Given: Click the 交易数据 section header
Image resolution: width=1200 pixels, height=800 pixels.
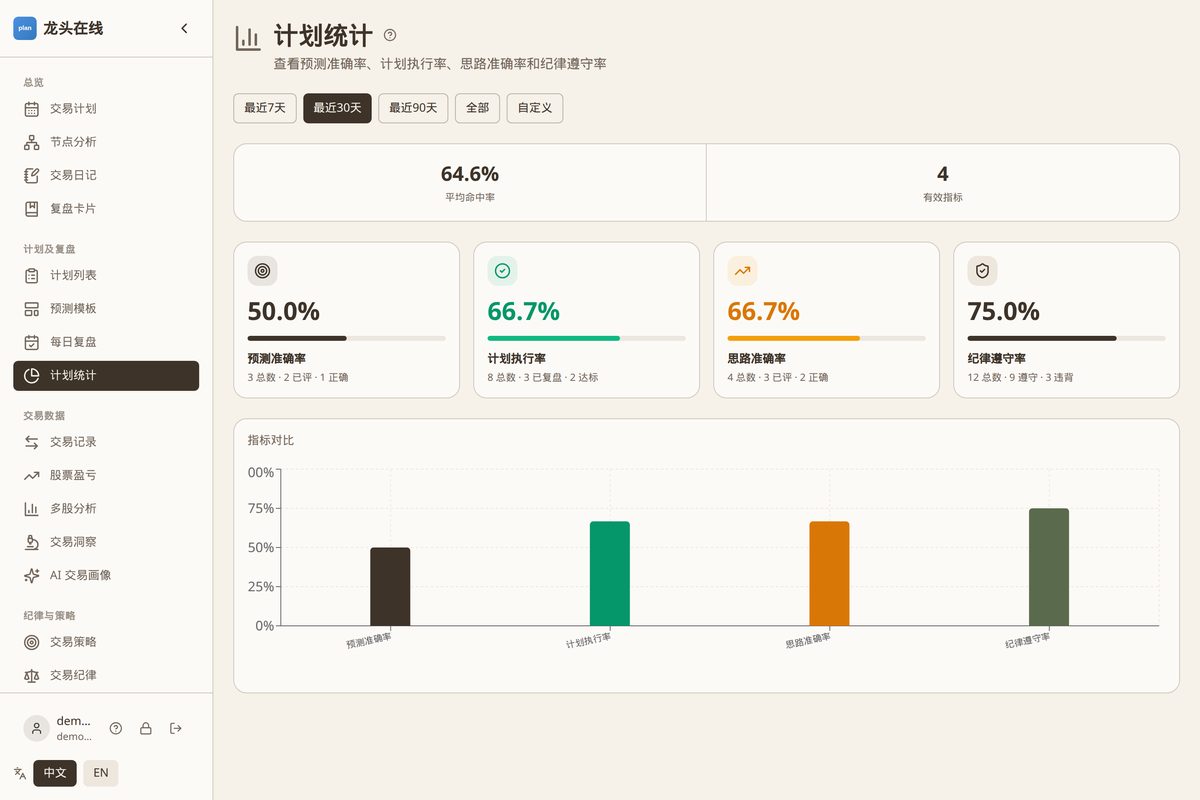Looking at the screenshot, I should click(x=44, y=415).
